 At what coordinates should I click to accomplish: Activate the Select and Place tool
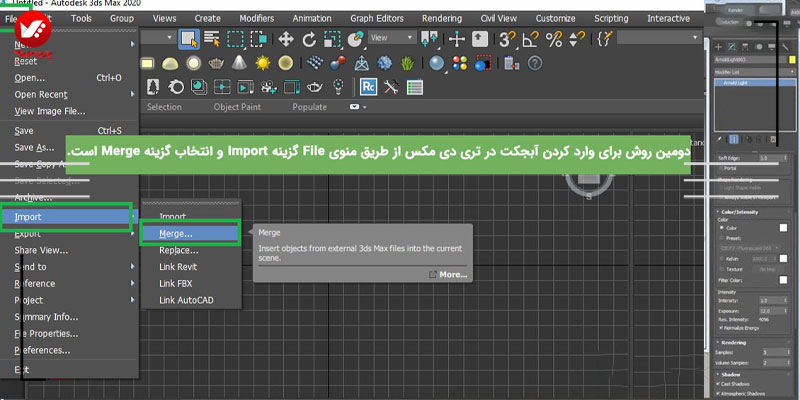point(355,39)
